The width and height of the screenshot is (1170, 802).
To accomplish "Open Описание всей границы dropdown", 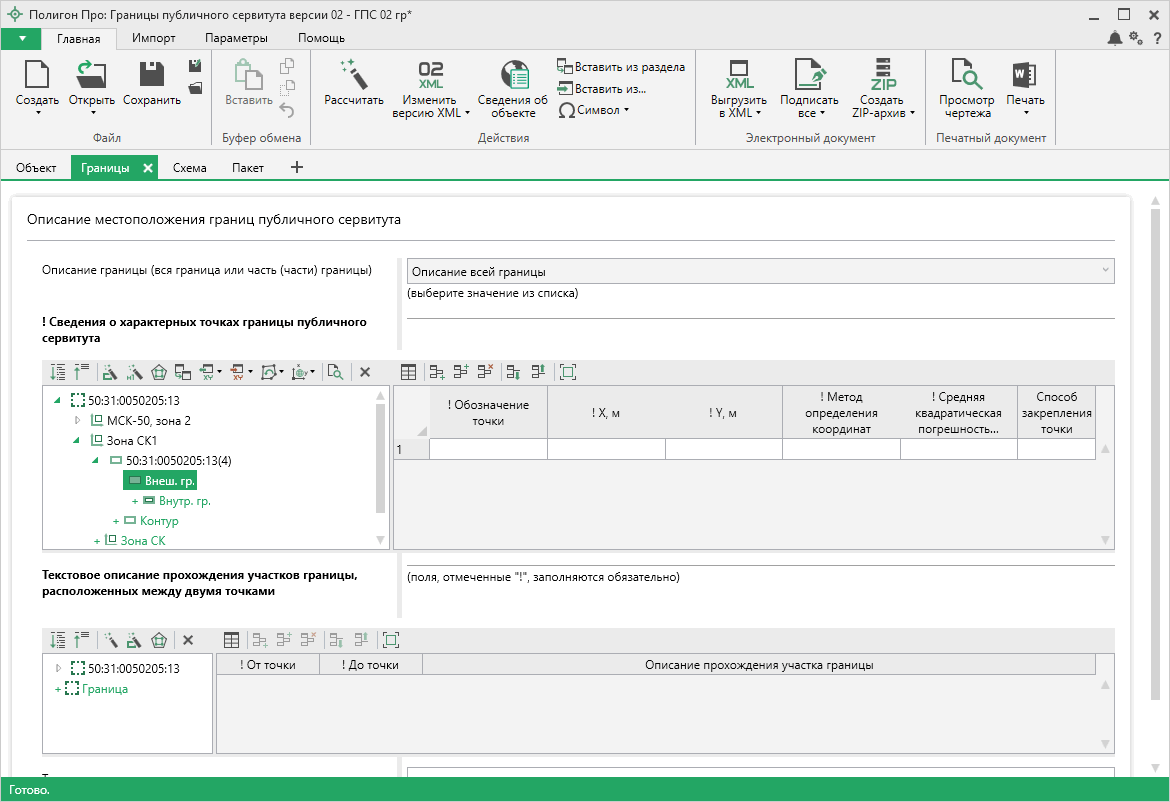I will [x=760, y=271].
